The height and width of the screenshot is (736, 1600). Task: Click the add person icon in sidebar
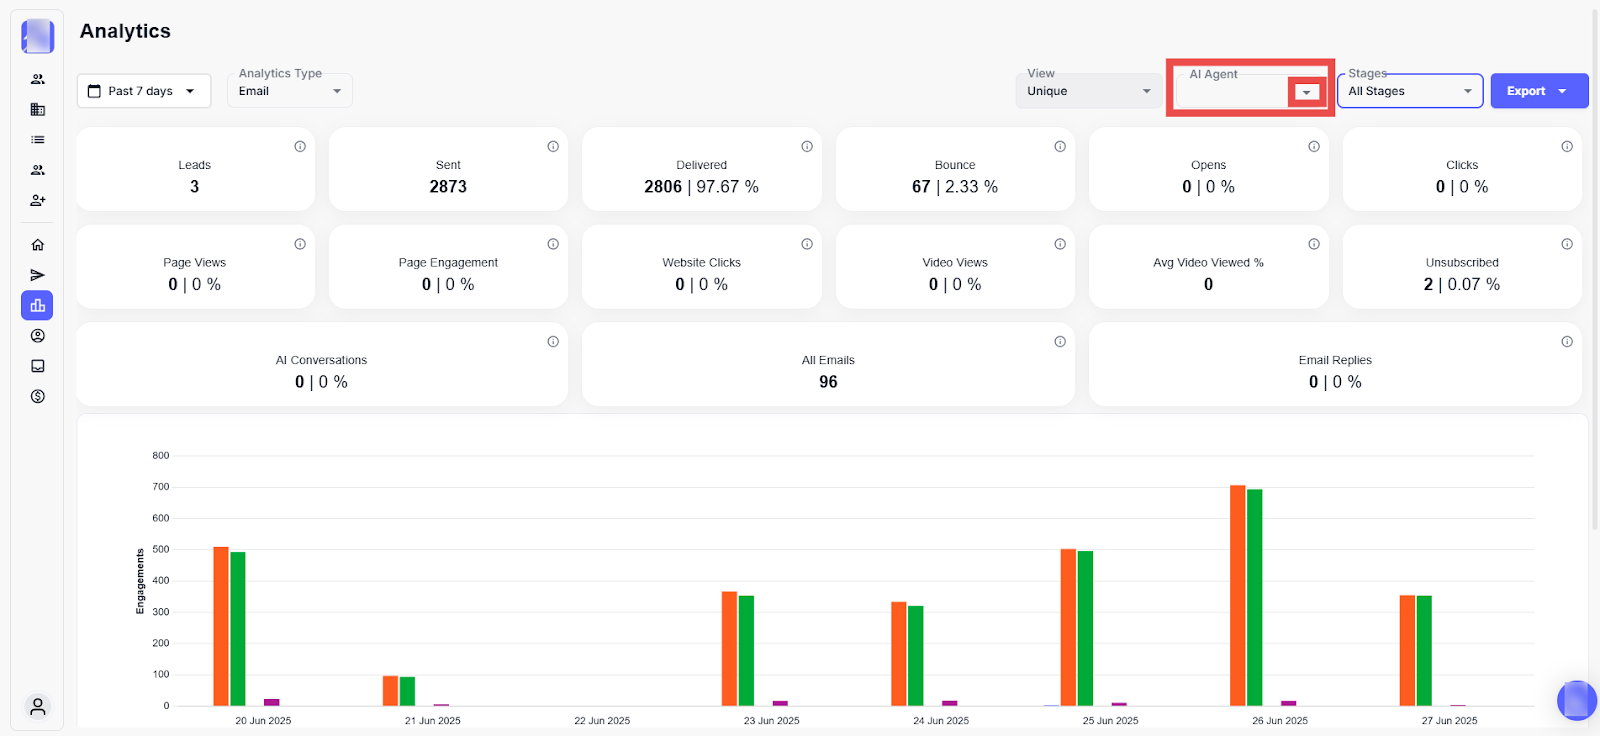[38, 200]
